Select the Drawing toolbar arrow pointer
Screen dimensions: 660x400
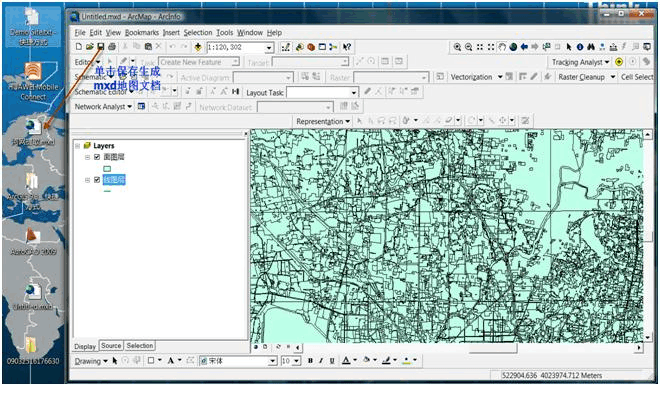(x=114, y=361)
